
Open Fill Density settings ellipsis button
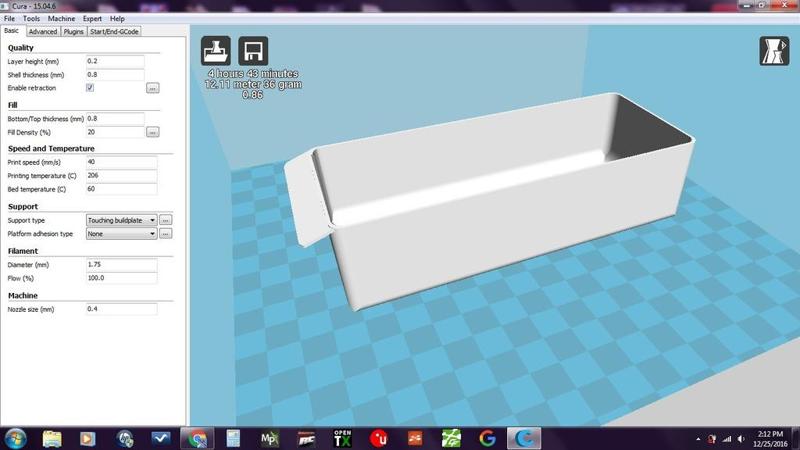point(153,132)
